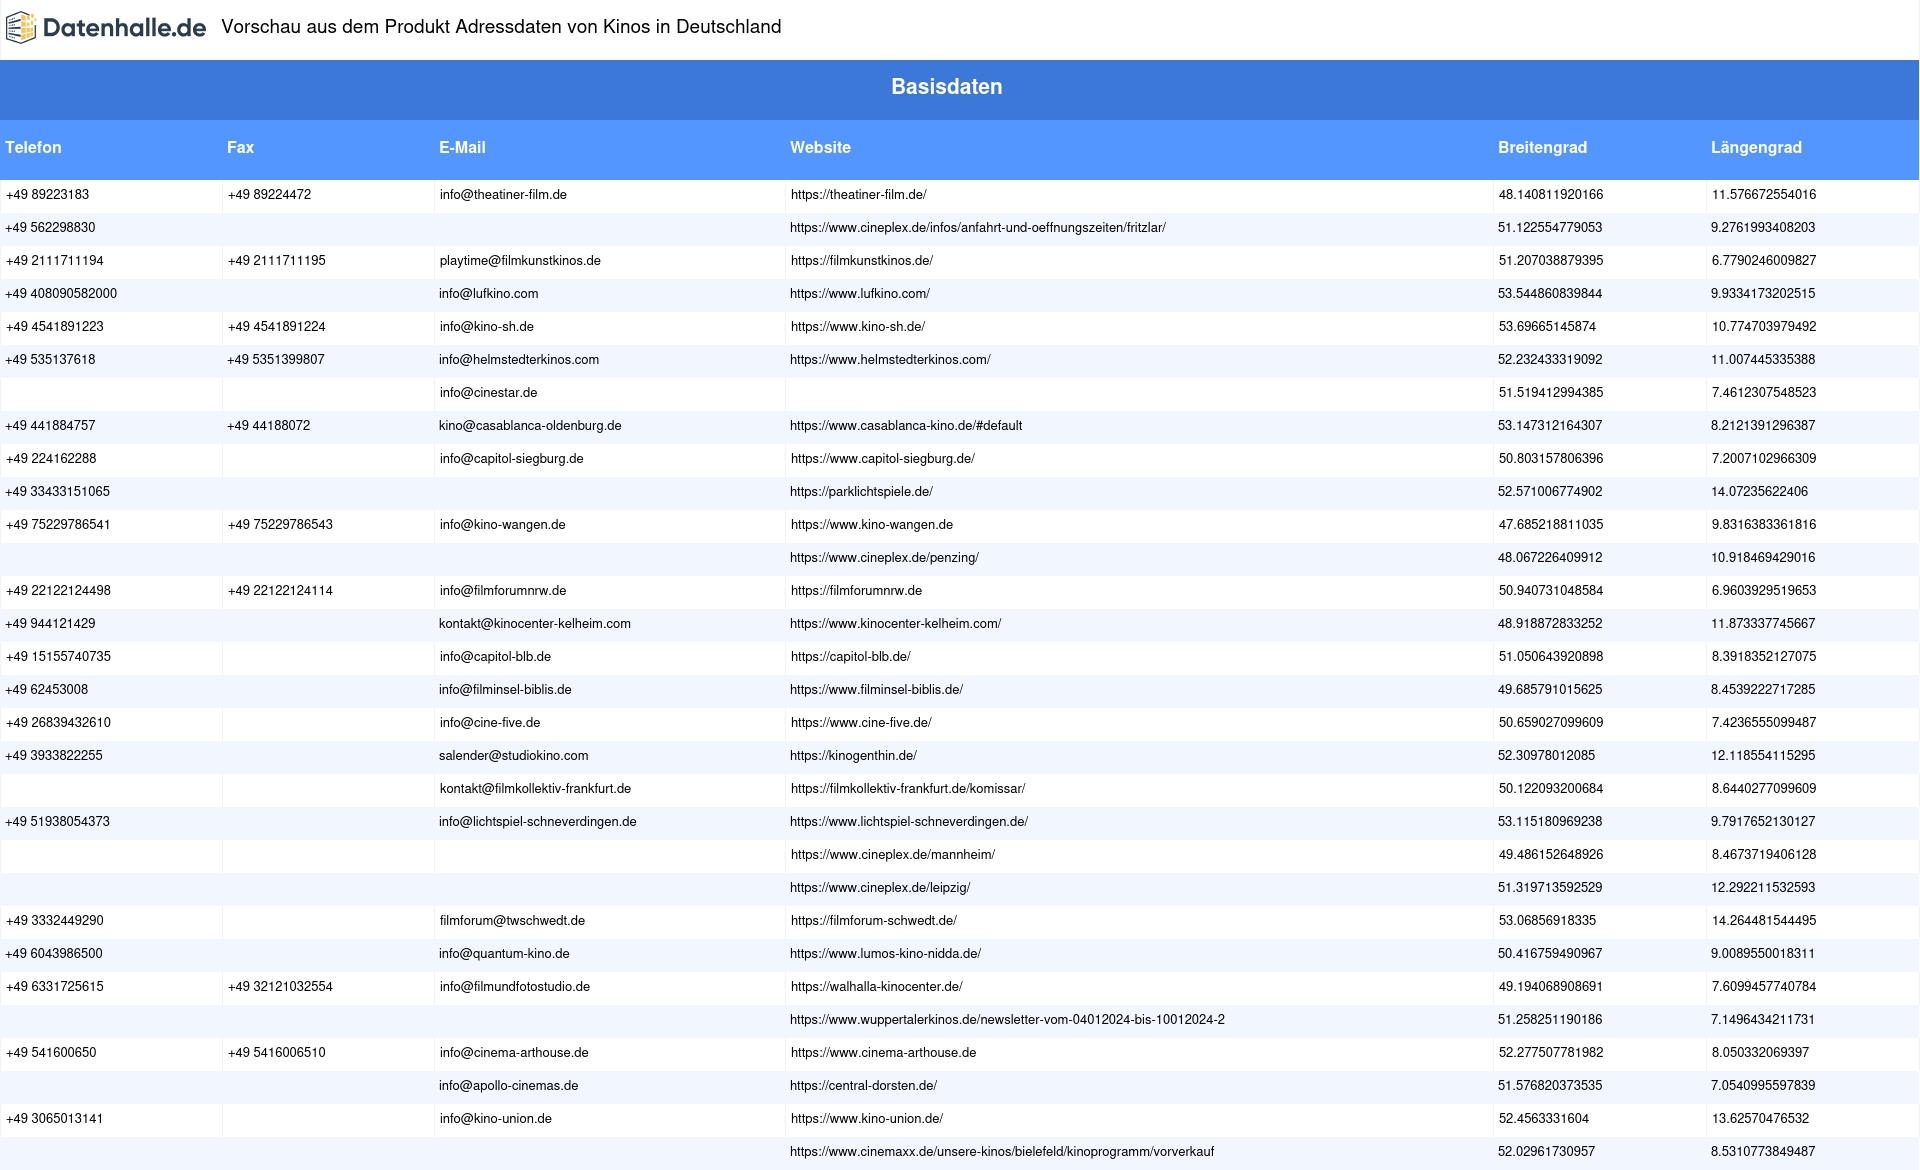Screen dimensions: 1920x1170
Task: Open https://filmkunstkinos.de/ website entry
Action: click(x=862, y=261)
